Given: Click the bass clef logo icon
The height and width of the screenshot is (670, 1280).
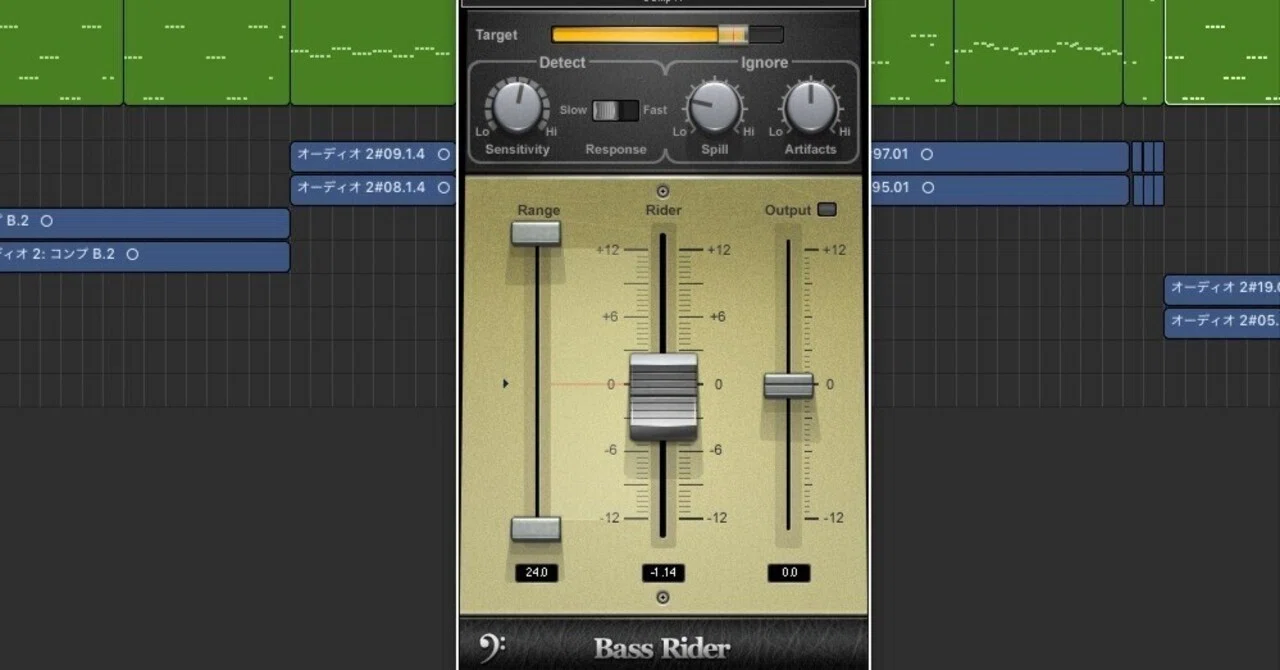Looking at the screenshot, I should click(491, 648).
